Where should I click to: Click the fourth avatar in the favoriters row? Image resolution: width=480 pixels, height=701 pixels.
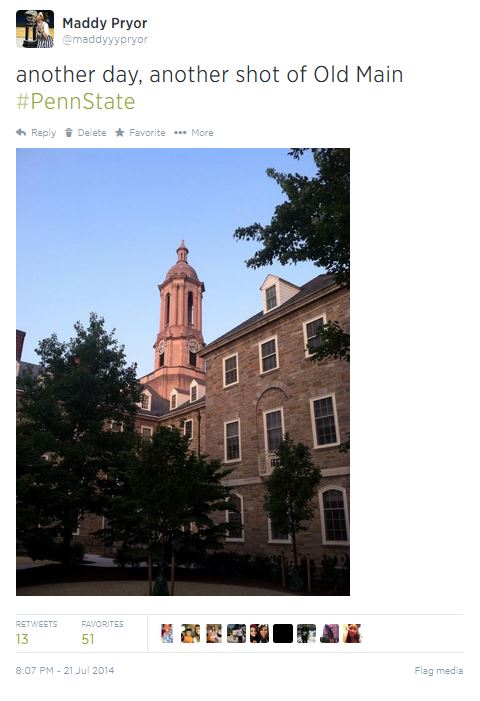[236, 633]
